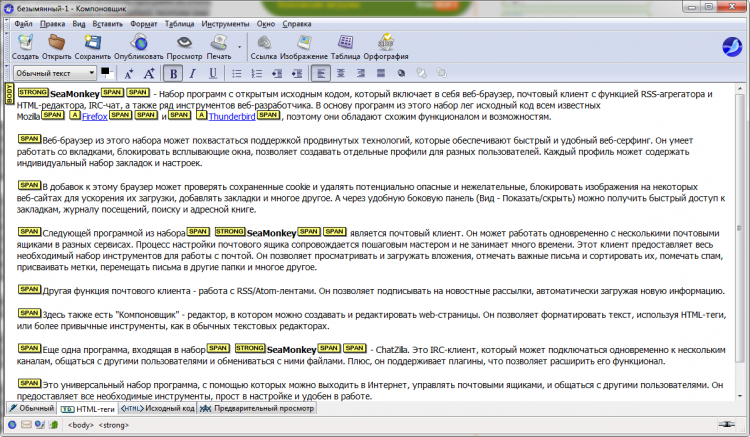Open the Обычный текст paragraph format dropdown
The image size is (750, 437).
click(55, 73)
